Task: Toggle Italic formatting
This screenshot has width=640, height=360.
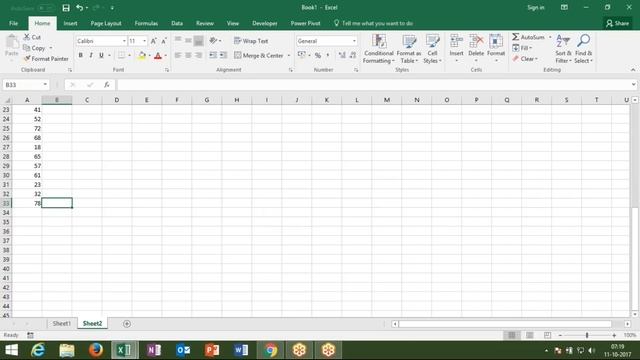Action: click(x=91, y=55)
